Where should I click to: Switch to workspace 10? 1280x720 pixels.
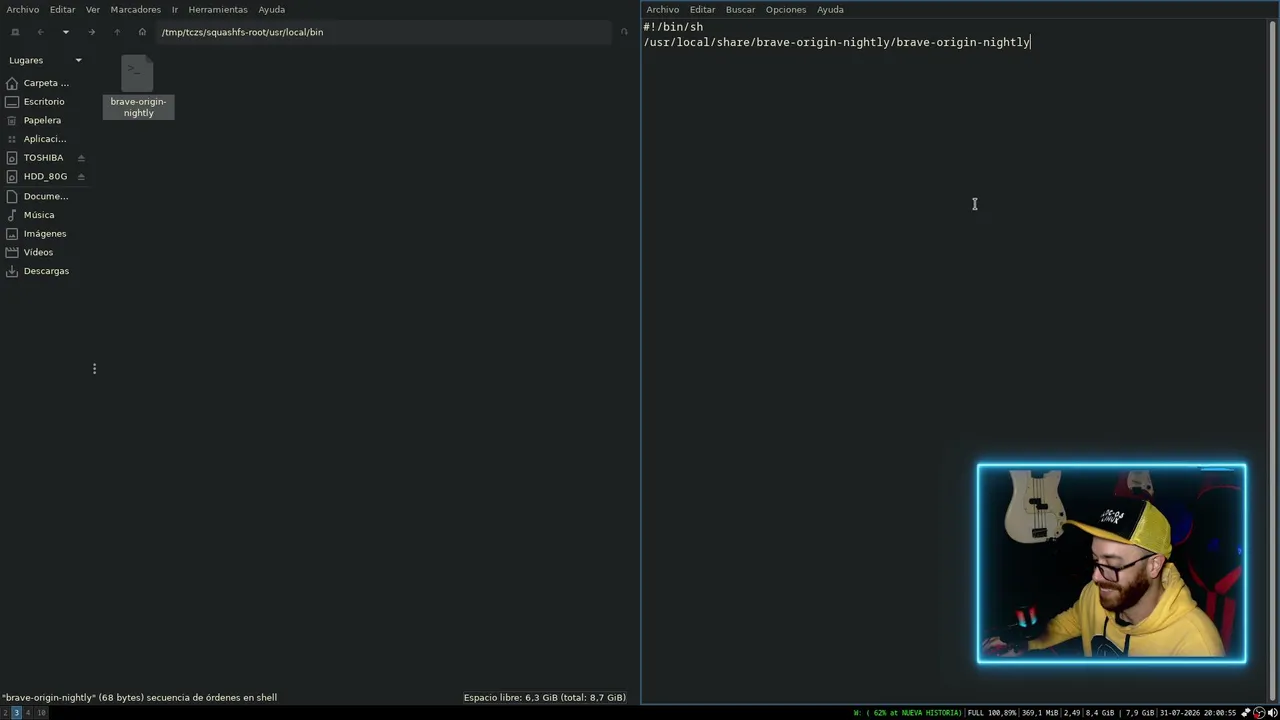(x=41, y=713)
